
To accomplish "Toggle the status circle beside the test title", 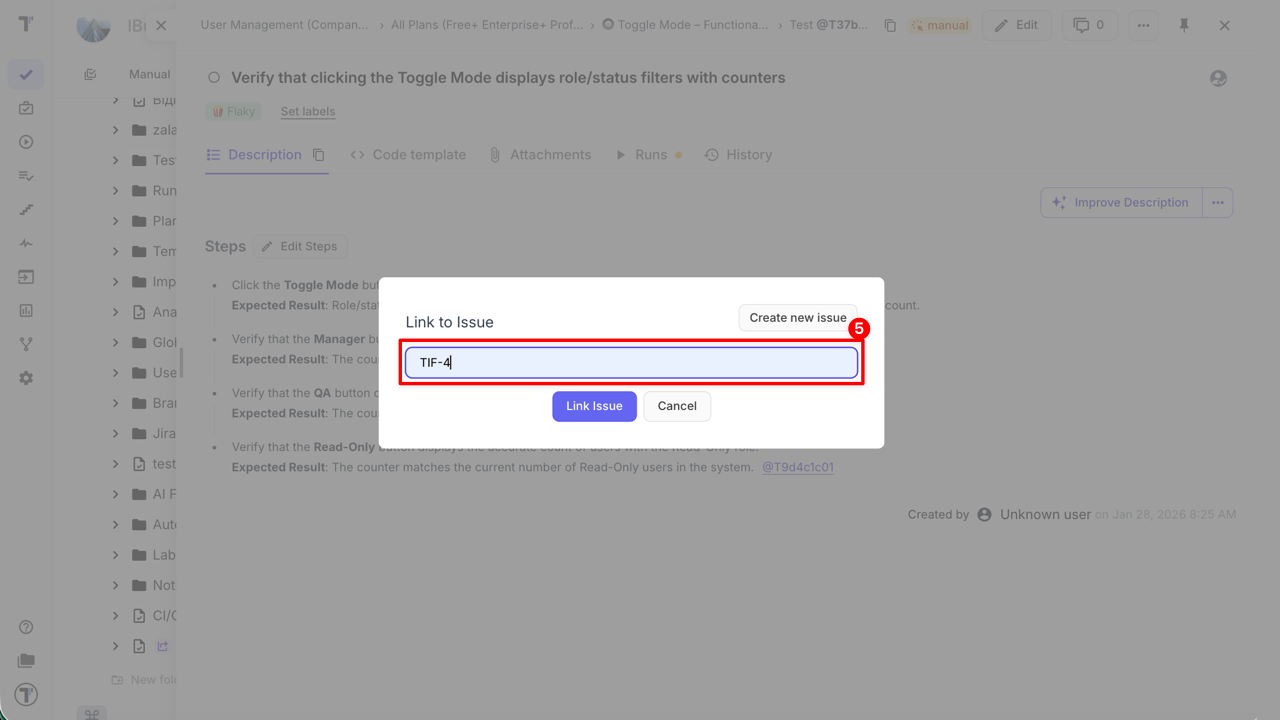I will click(212, 77).
